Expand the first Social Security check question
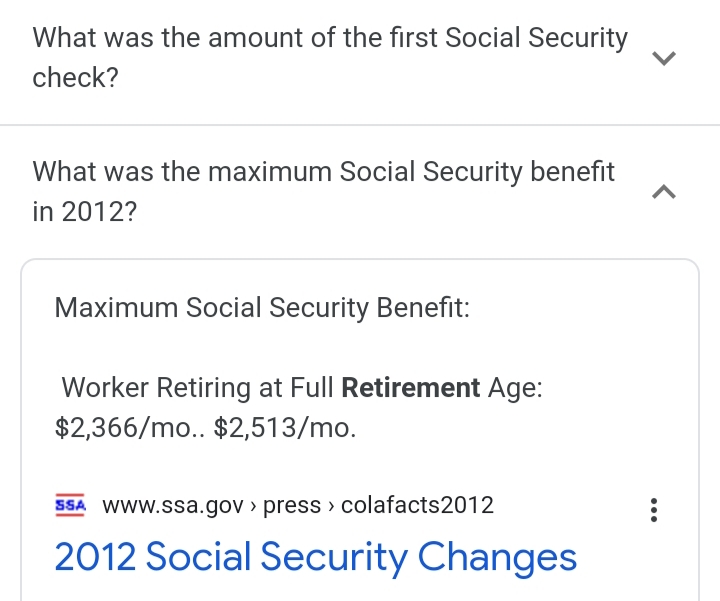This screenshot has width=720, height=601. point(664,58)
